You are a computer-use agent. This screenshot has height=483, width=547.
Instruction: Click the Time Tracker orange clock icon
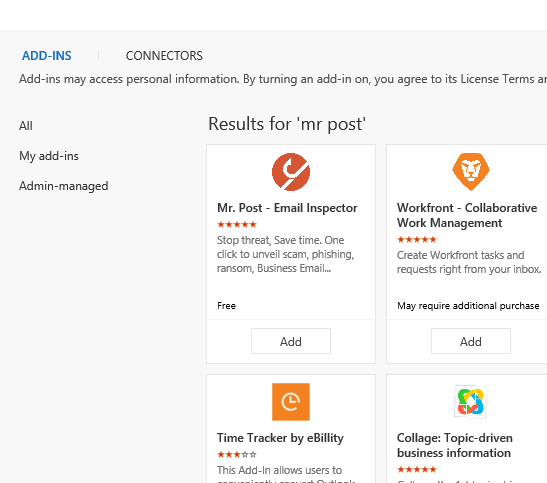point(291,402)
